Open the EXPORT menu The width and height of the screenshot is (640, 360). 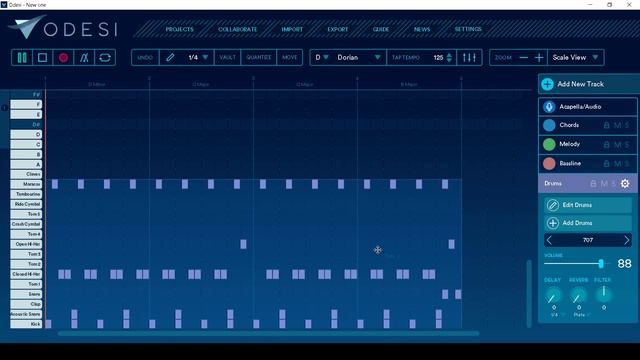338,29
